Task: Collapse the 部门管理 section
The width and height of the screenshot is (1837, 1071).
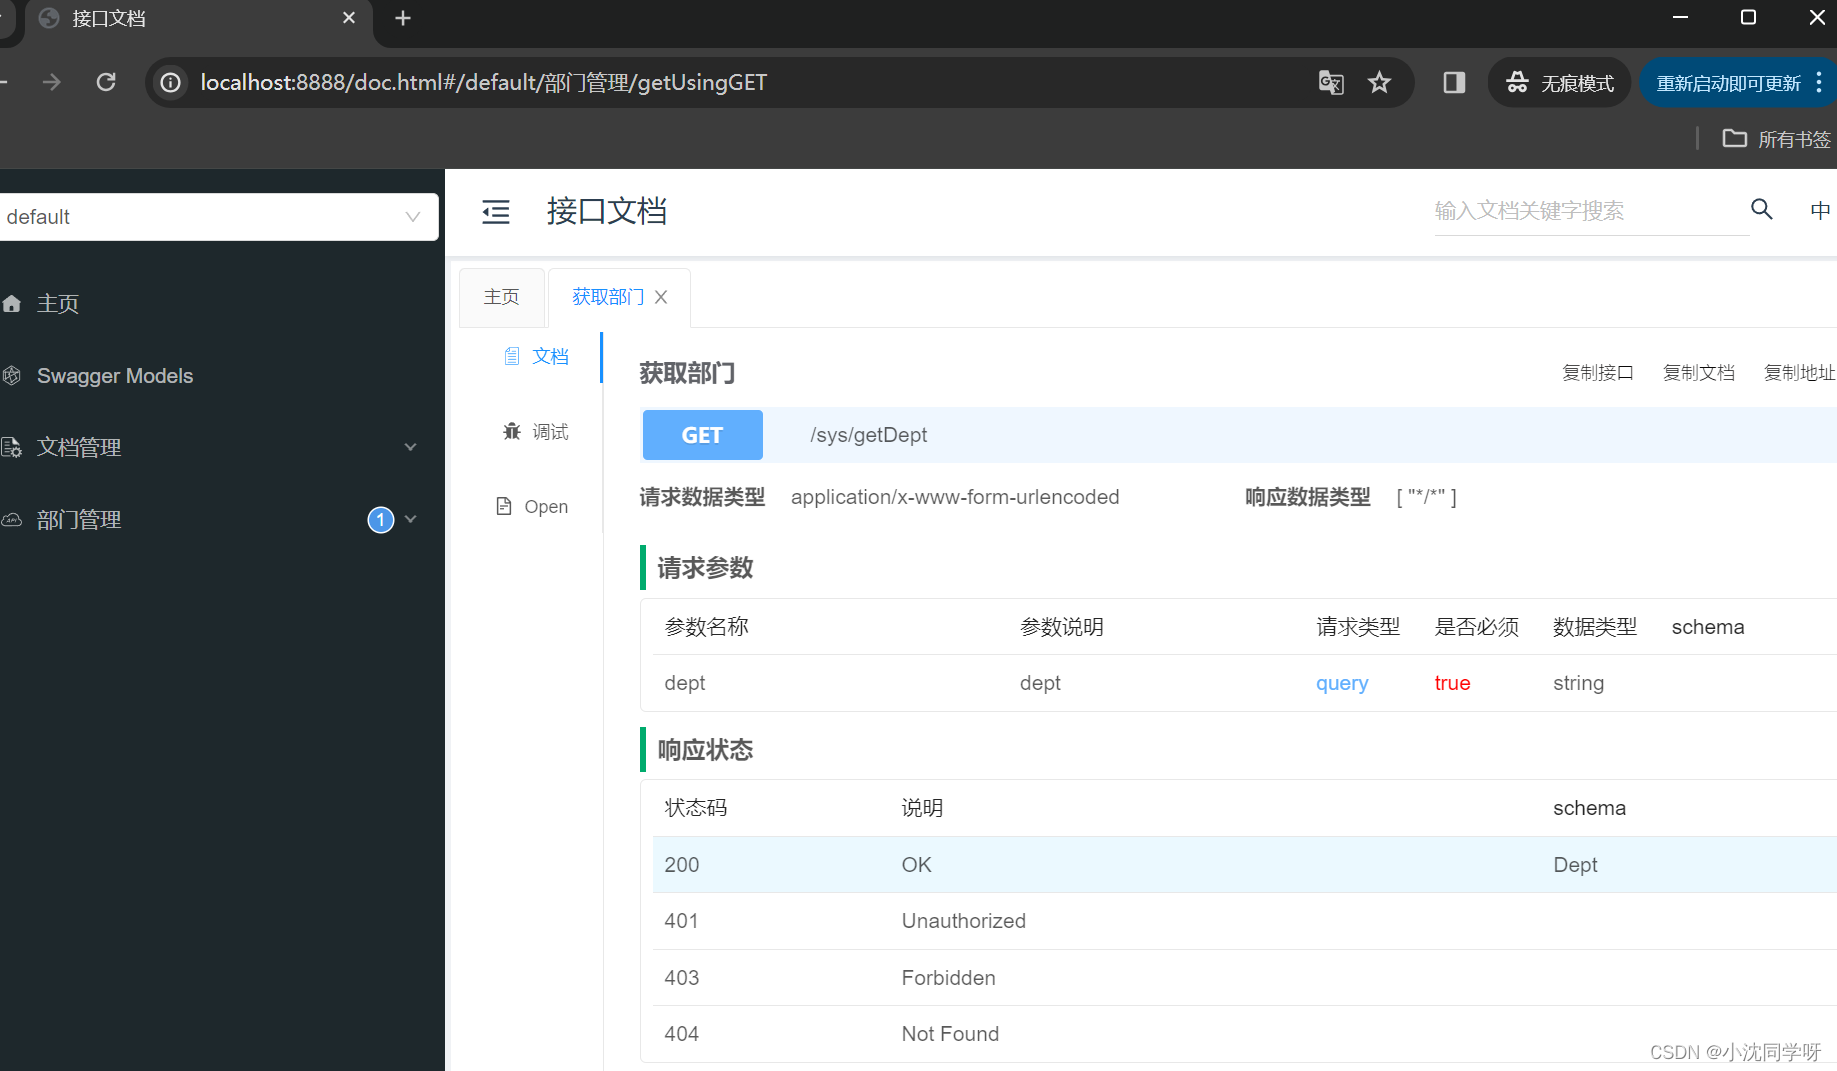Action: pos(410,519)
